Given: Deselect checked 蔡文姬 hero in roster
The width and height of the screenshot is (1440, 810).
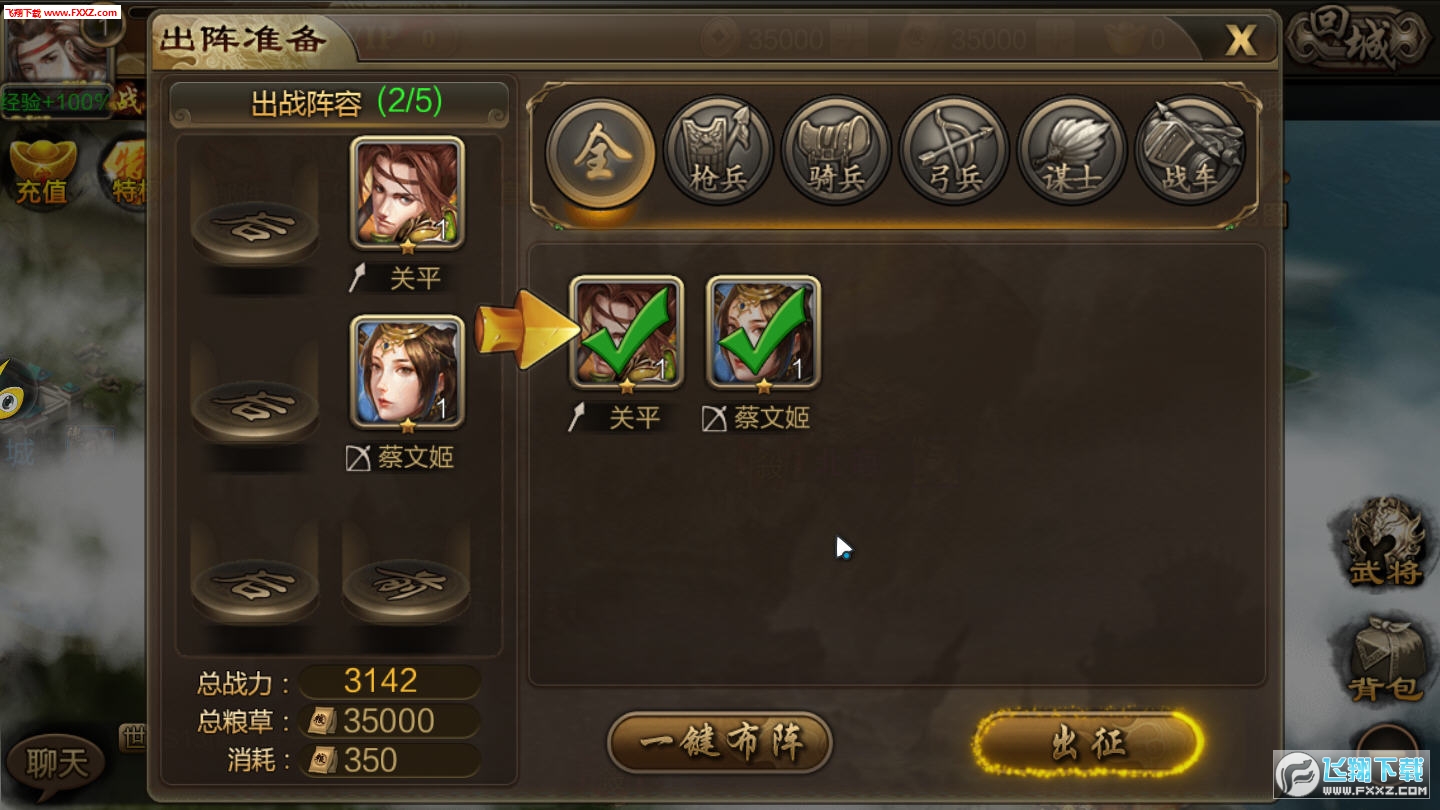Looking at the screenshot, I should (764, 333).
